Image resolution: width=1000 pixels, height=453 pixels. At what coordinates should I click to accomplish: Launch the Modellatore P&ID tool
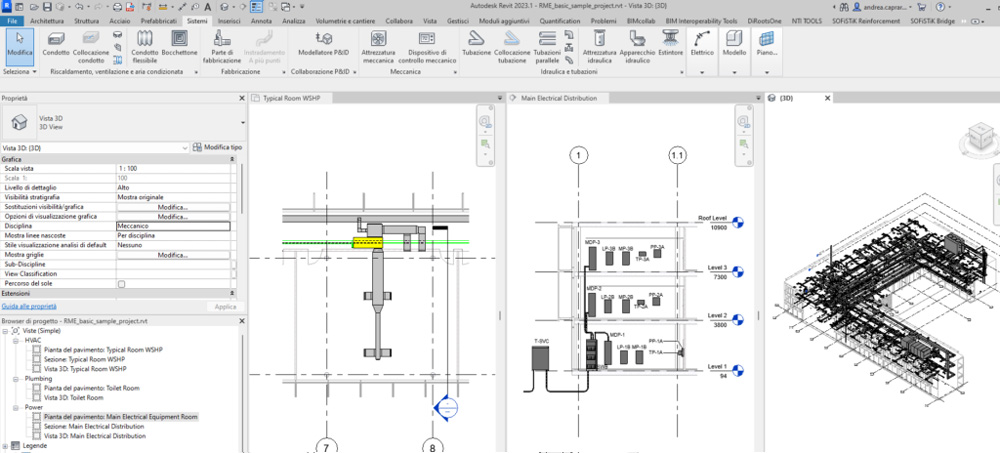[x=323, y=43]
